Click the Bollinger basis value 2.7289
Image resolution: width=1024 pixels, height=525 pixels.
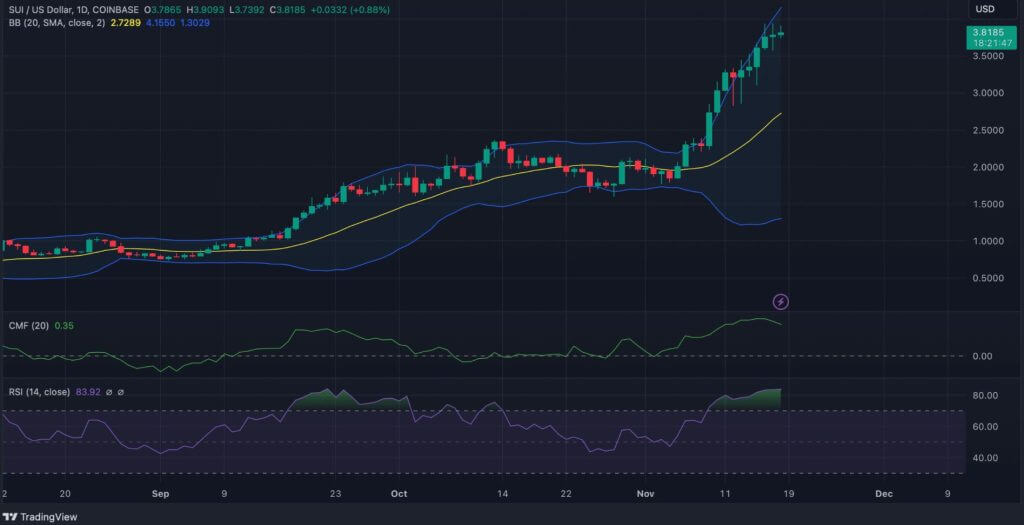(x=127, y=23)
